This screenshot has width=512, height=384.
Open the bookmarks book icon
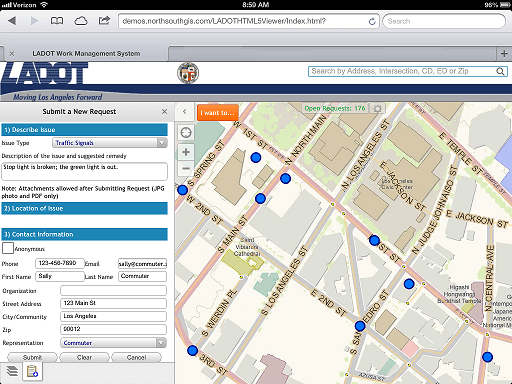pyautogui.click(x=57, y=21)
